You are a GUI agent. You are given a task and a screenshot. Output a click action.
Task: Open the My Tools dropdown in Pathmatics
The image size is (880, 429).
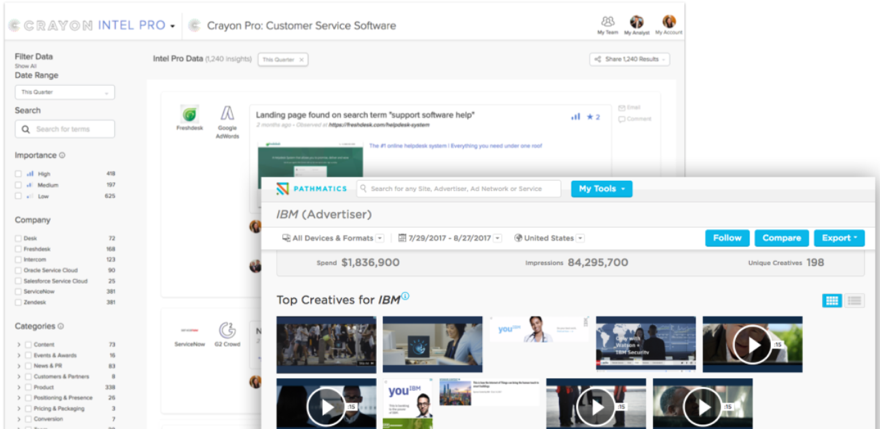[x=602, y=189]
